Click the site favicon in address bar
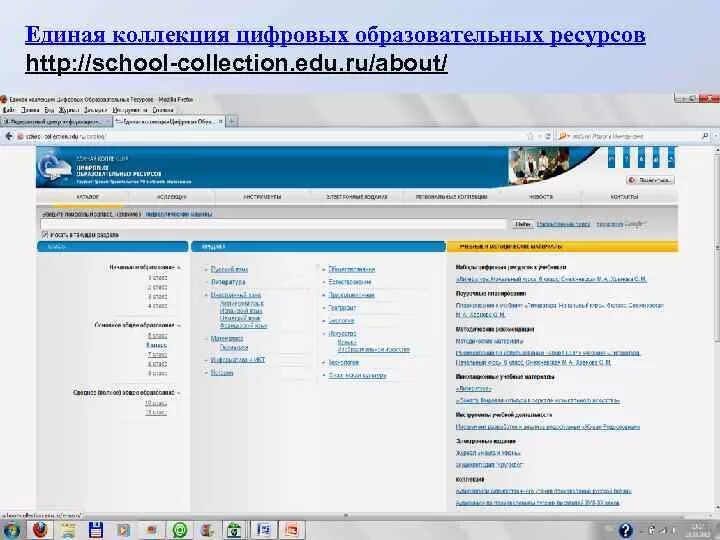This screenshot has height=540, width=720. [20, 136]
